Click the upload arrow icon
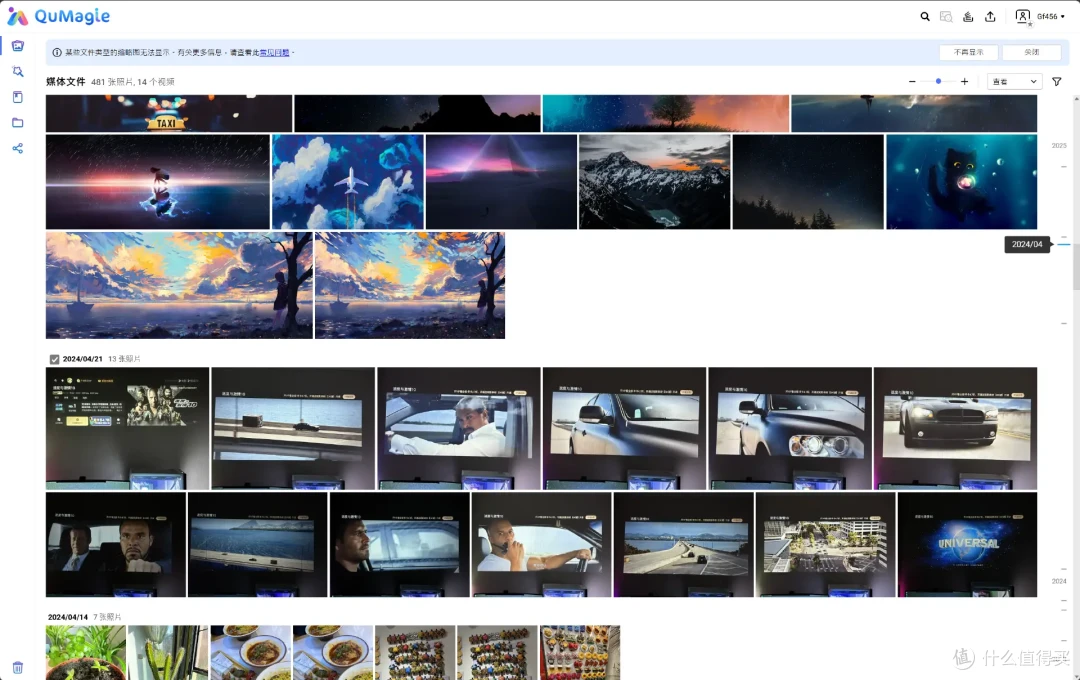Screen dimensions: 1080x680 click(990, 17)
